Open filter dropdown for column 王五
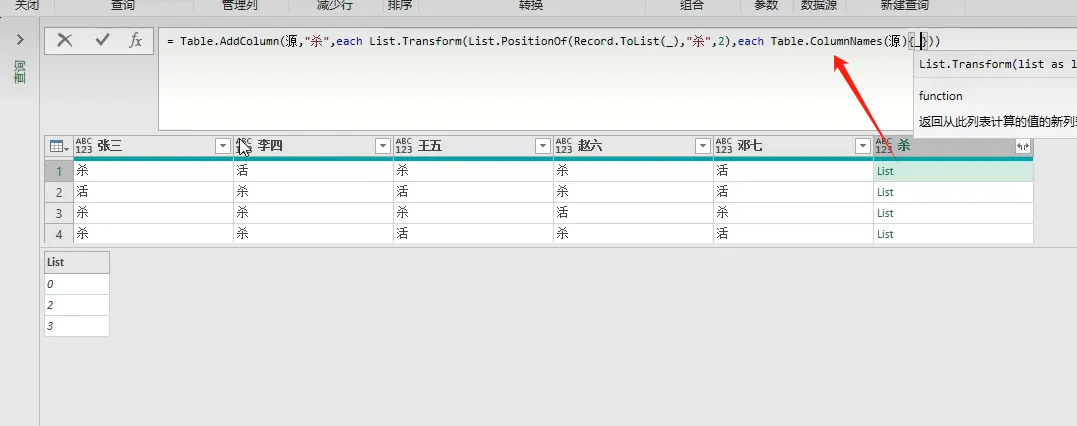The height and width of the screenshot is (426, 1077). click(543, 146)
